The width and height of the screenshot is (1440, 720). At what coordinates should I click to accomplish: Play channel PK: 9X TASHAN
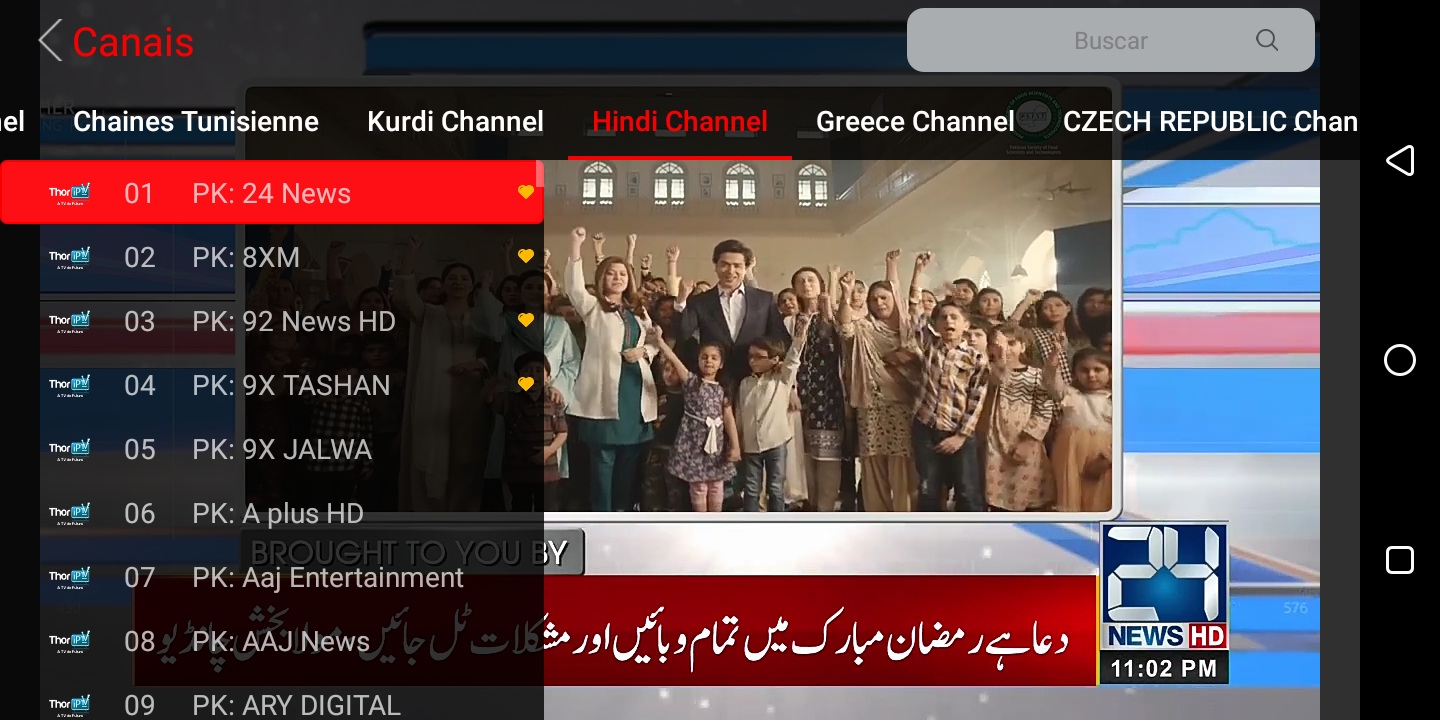click(272, 385)
